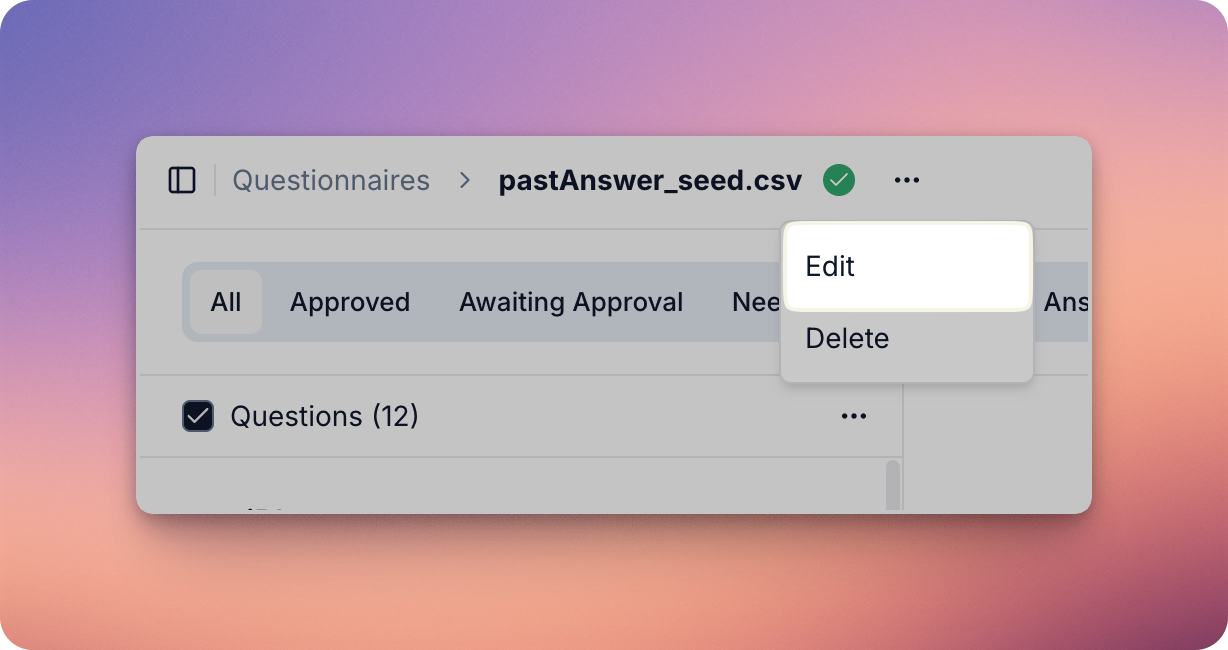Choose Edit from the dropdown menu
The image size is (1228, 650).
click(907, 267)
